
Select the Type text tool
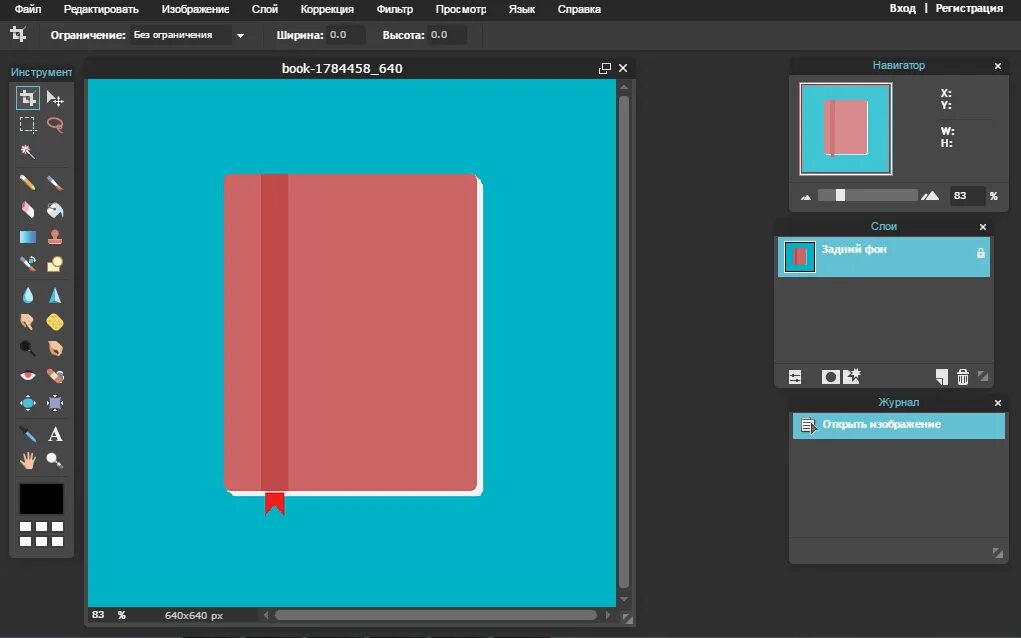coord(55,434)
